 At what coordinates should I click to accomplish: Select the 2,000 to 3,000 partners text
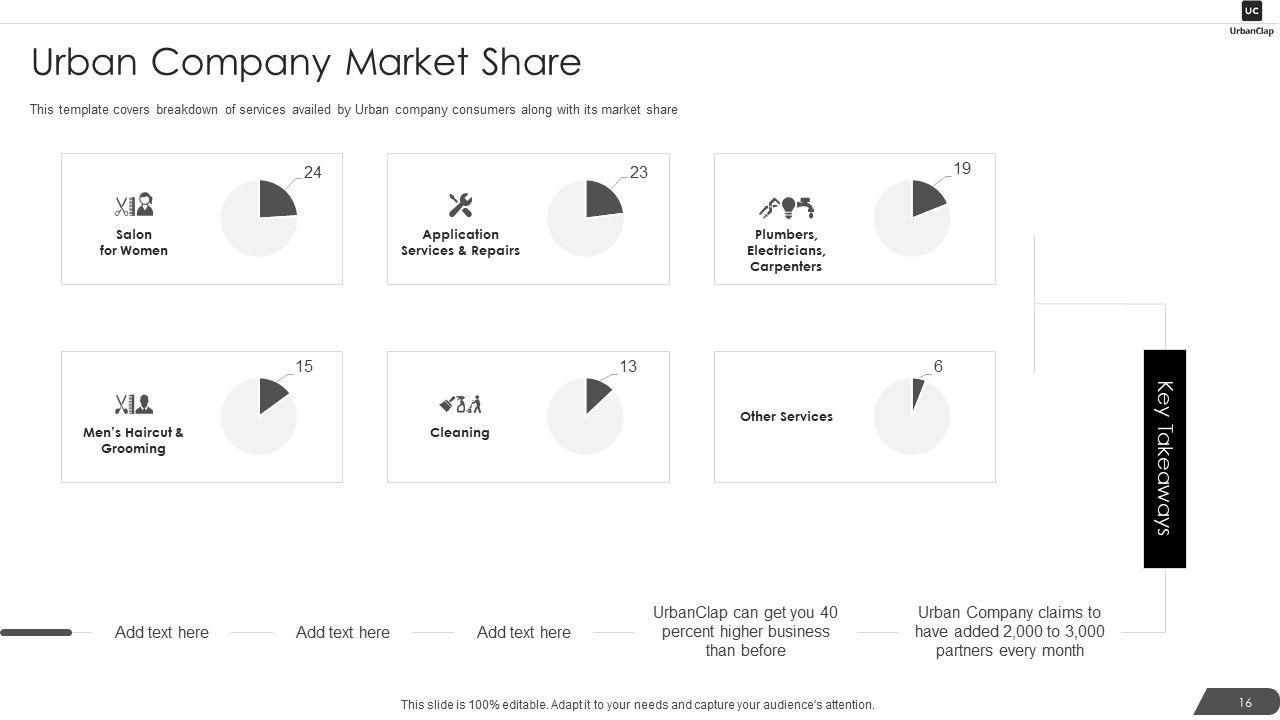pyautogui.click(x=1009, y=631)
